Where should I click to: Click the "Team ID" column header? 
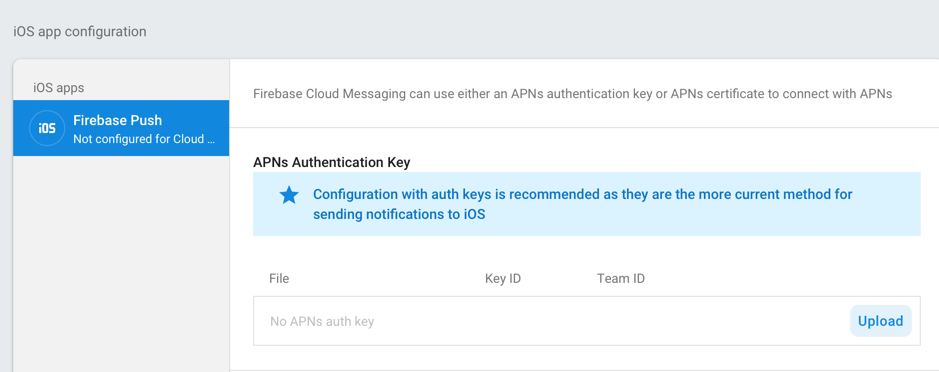[621, 279]
